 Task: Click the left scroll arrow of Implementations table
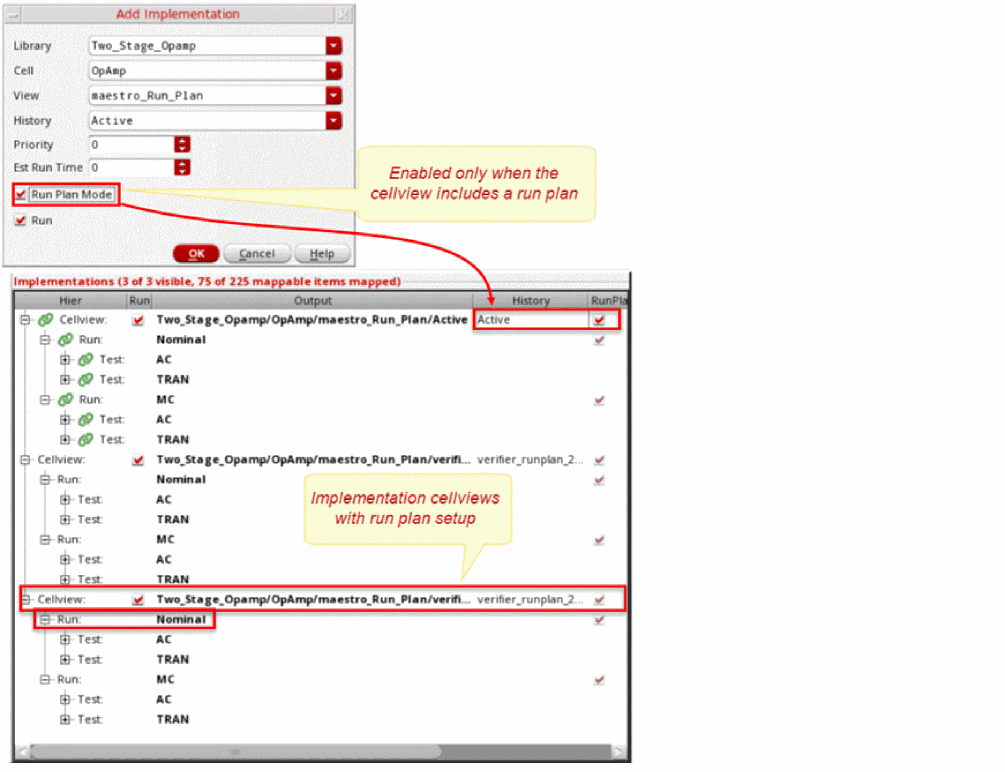click(x=22, y=751)
